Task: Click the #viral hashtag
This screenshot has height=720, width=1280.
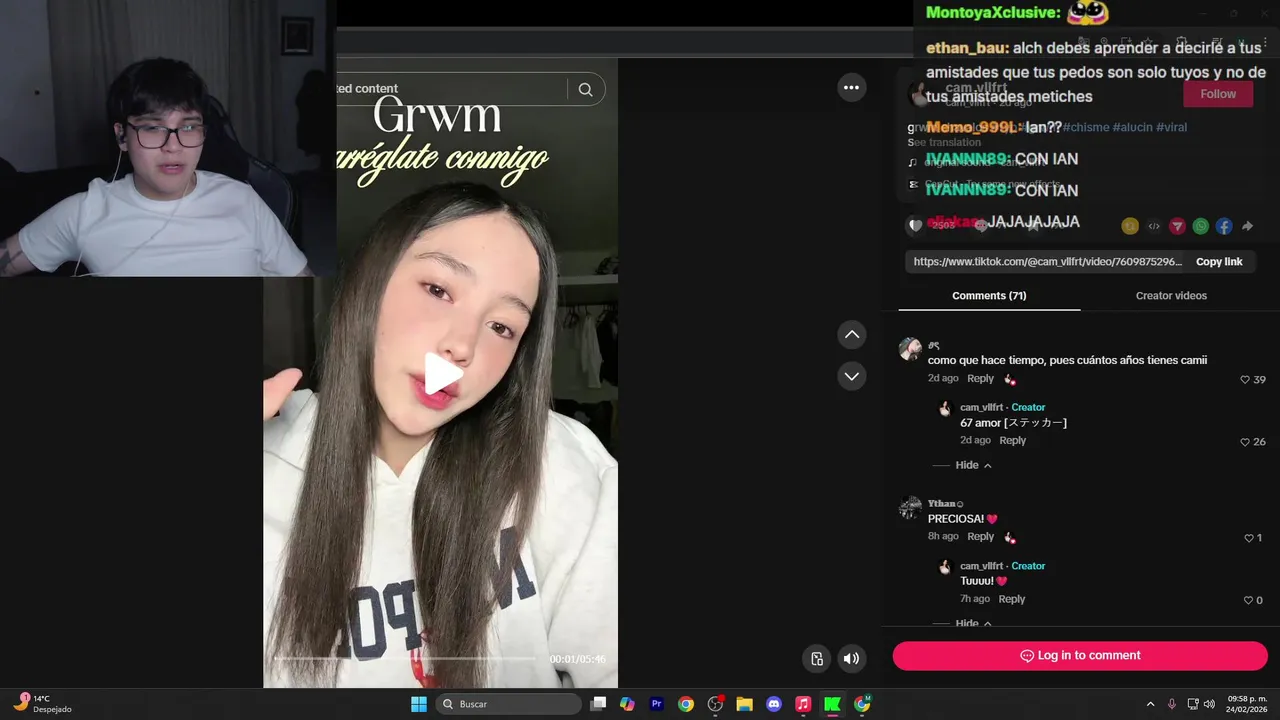Action: (1171, 128)
